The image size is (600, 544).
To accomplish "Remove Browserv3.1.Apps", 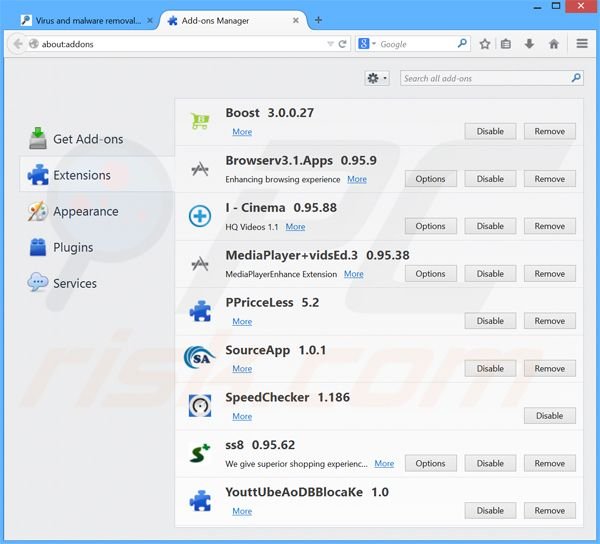I will [x=549, y=179].
